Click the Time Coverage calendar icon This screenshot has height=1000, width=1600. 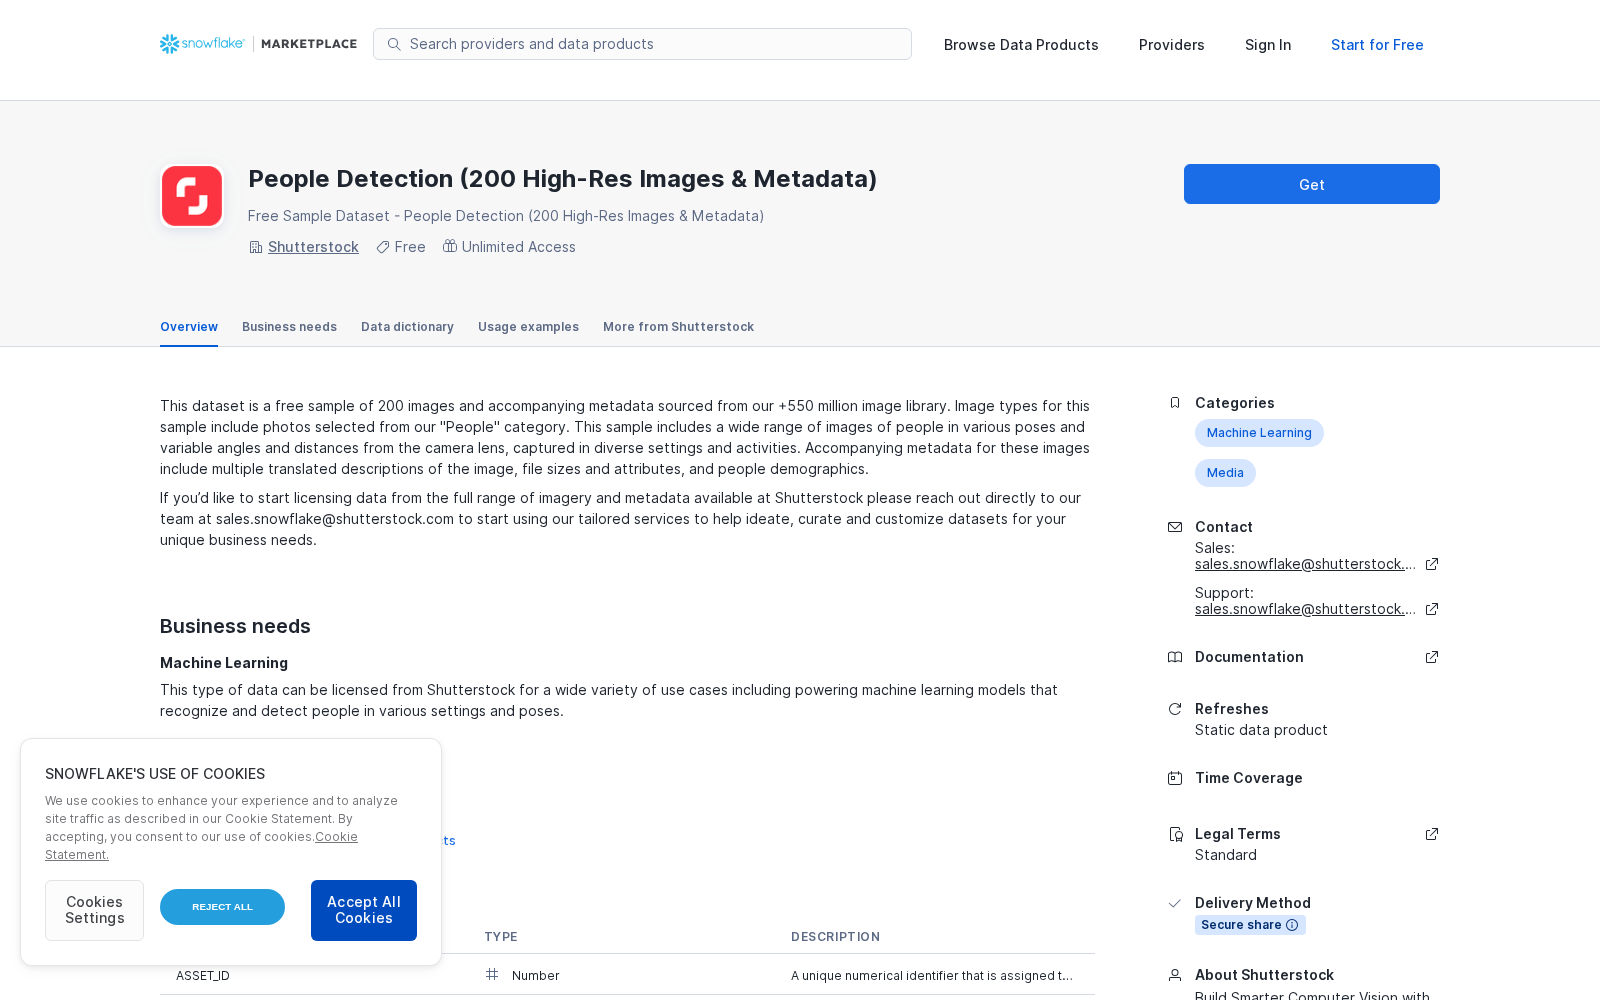click(x=1175, y=778)
